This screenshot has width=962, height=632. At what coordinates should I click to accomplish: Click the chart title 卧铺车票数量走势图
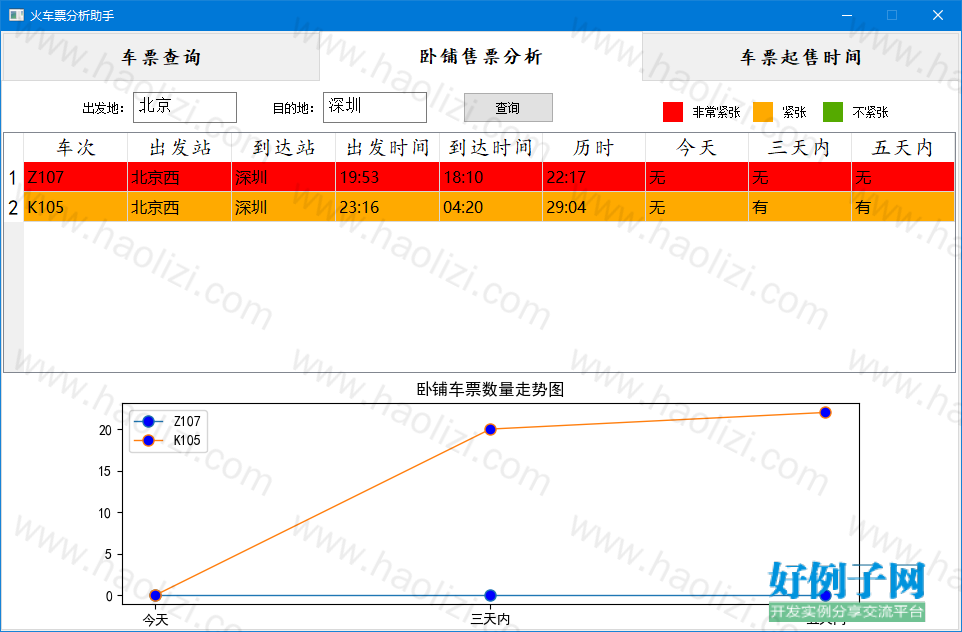tap(490, 390)
